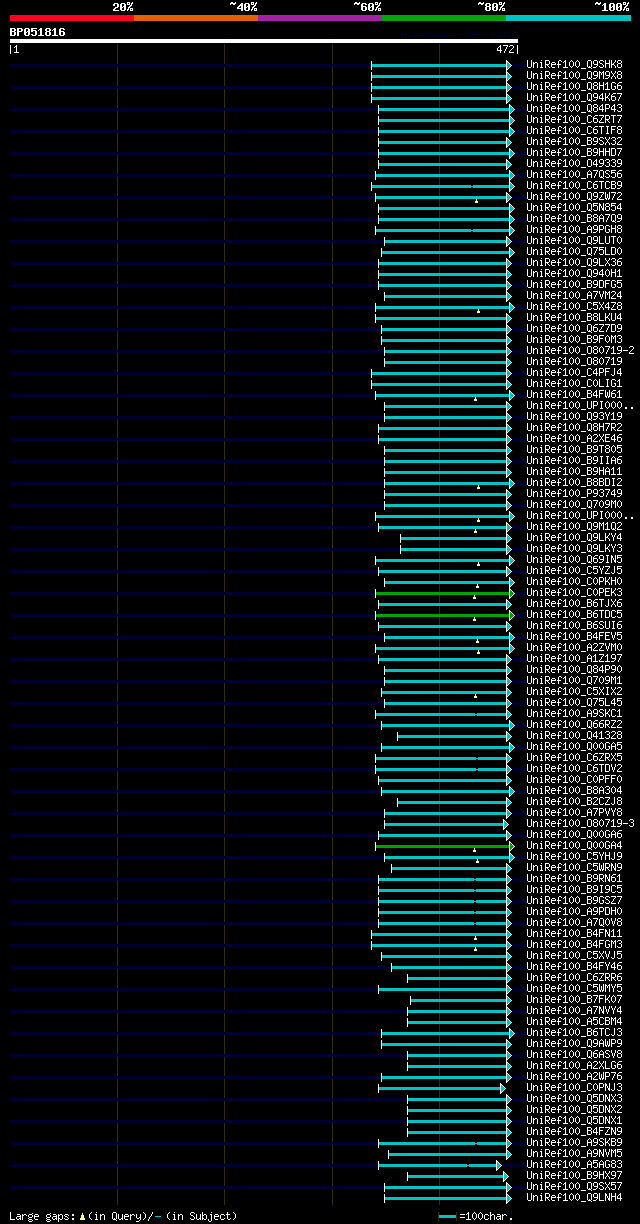This screenshot has height=1224, width=640.
Task: Select the UniRef100_Q69IN5 label
Action: pyautogui.click(x=574, y=559)
